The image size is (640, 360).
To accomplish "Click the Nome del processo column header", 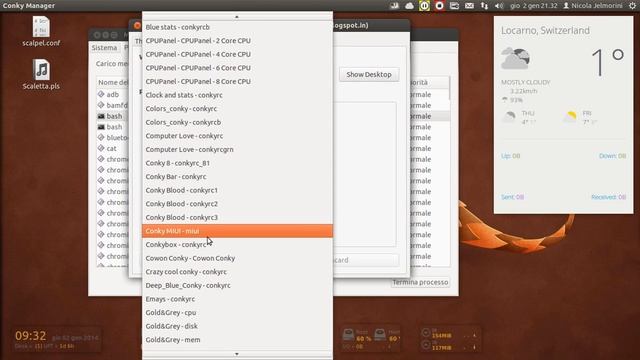I will coord(113,82).
